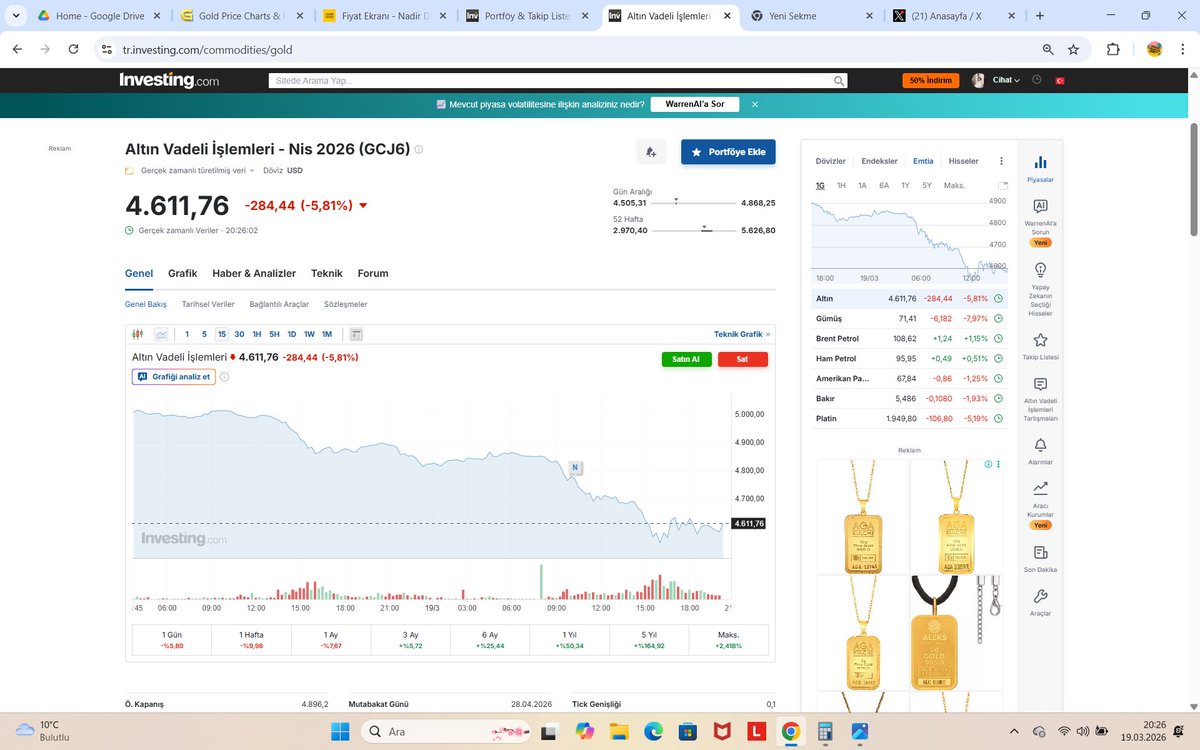Select the 5Y range in market widget

(x=927, y=185)
